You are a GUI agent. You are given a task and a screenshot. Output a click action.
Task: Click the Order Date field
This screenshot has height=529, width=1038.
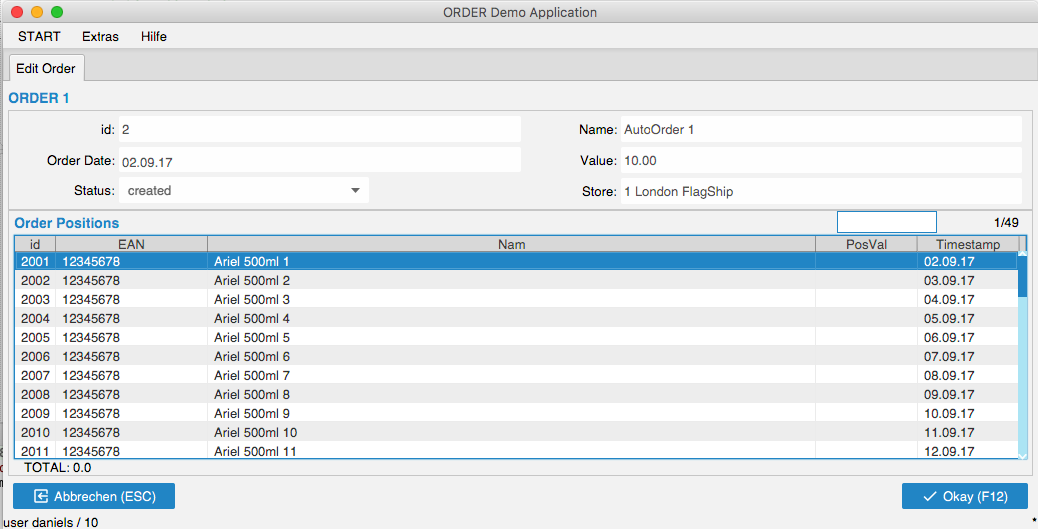pyautogui.click(x=319, y=160)
